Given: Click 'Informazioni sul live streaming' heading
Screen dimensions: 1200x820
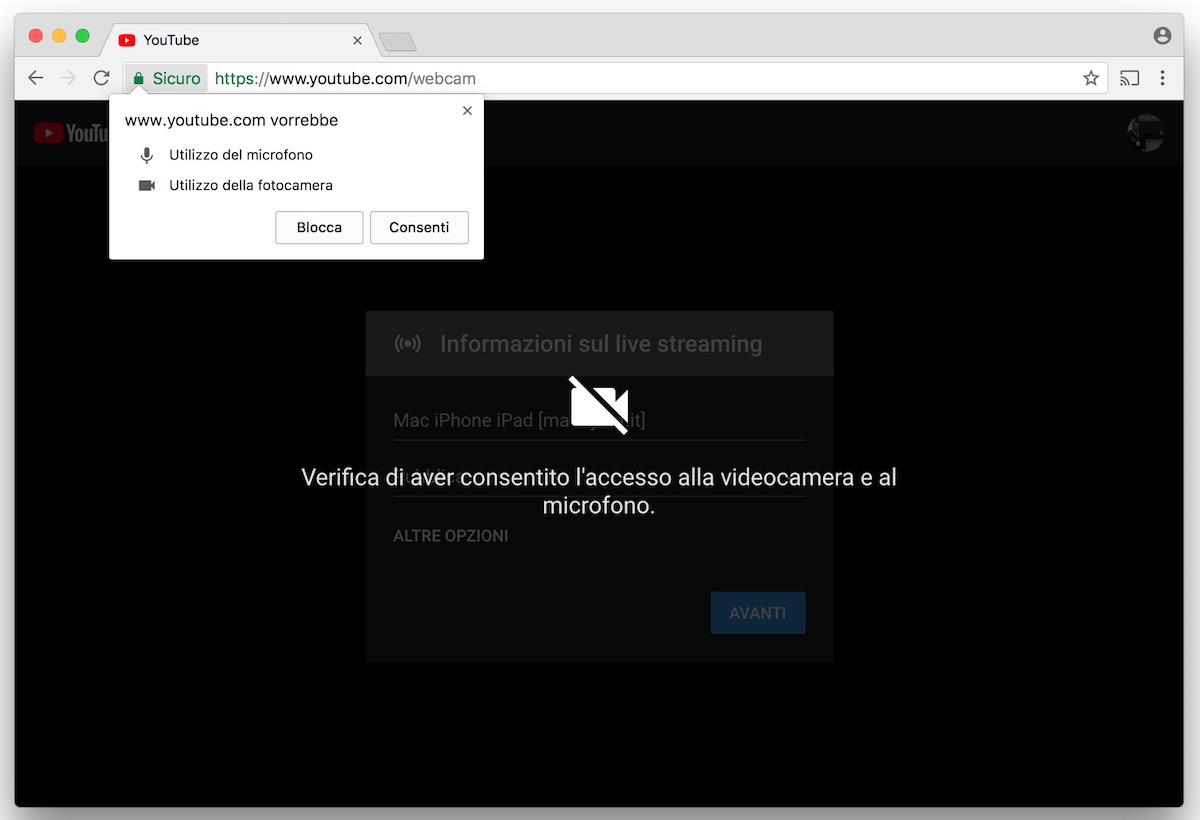Looking at the screenshot, I should tap(601, 344).
